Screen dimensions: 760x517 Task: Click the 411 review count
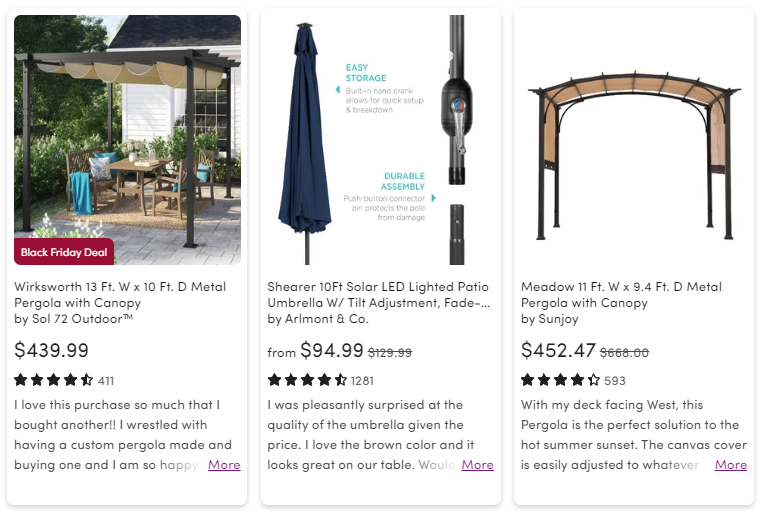click(x=106, y=381)
